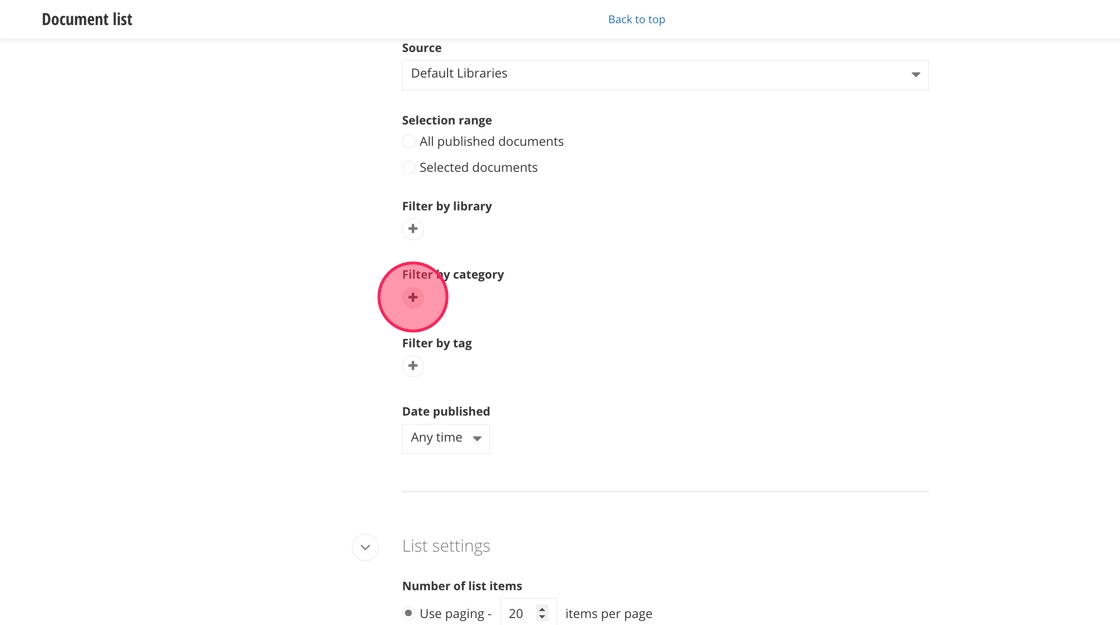1120x625 pixels.
Task: Click the Number of list items label
Action: click(x=462, y=586)
